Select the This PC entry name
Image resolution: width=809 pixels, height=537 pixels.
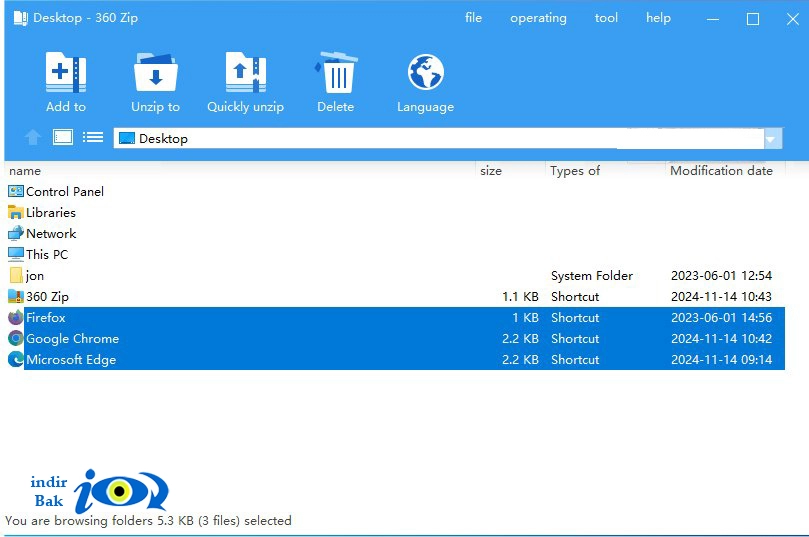tap(47, 254)
